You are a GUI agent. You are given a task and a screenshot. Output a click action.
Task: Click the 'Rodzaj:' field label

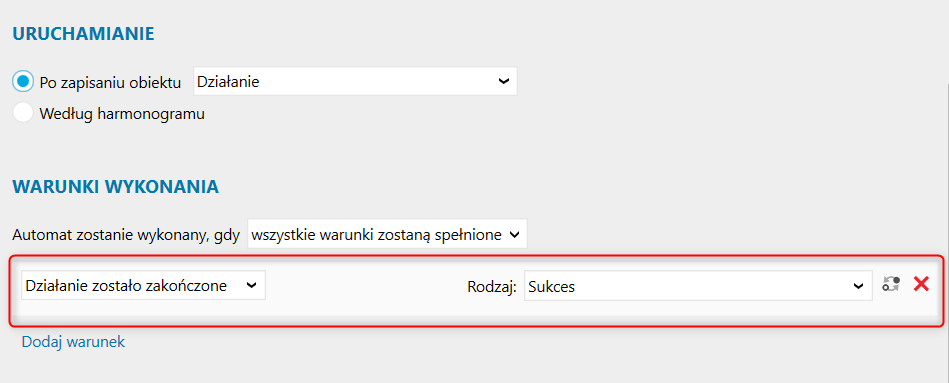point(491,287)
